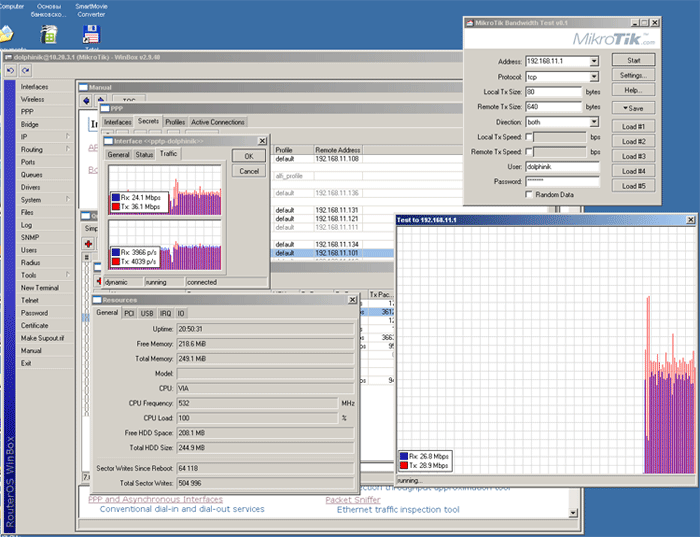Viewport: 700px width, 537px height.
Task: Open the Save dropdown button
Action: tap(633, 108)
